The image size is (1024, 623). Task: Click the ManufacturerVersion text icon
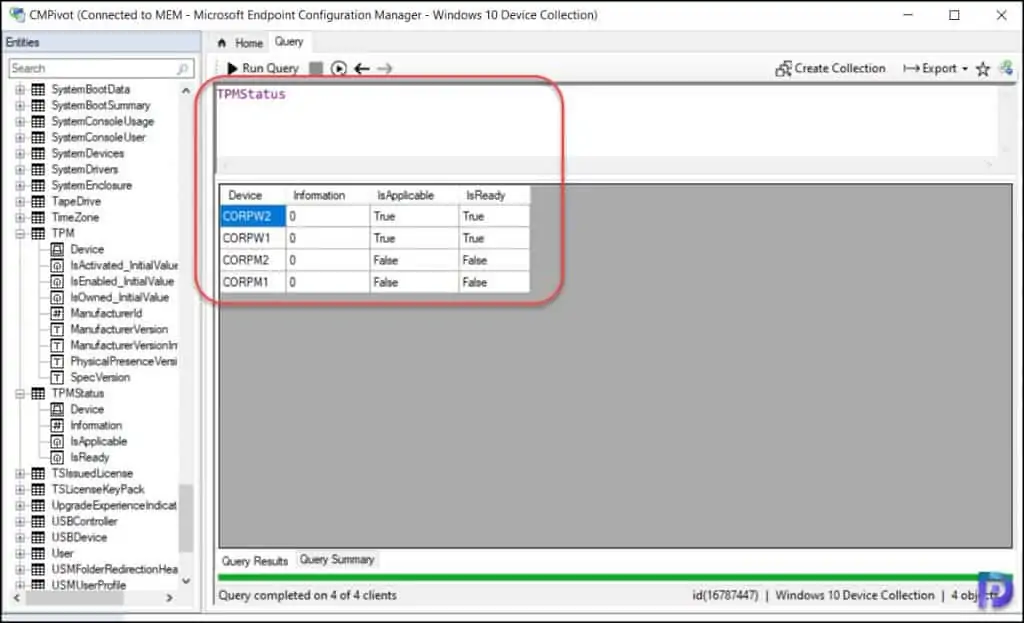tap(57, 329)
